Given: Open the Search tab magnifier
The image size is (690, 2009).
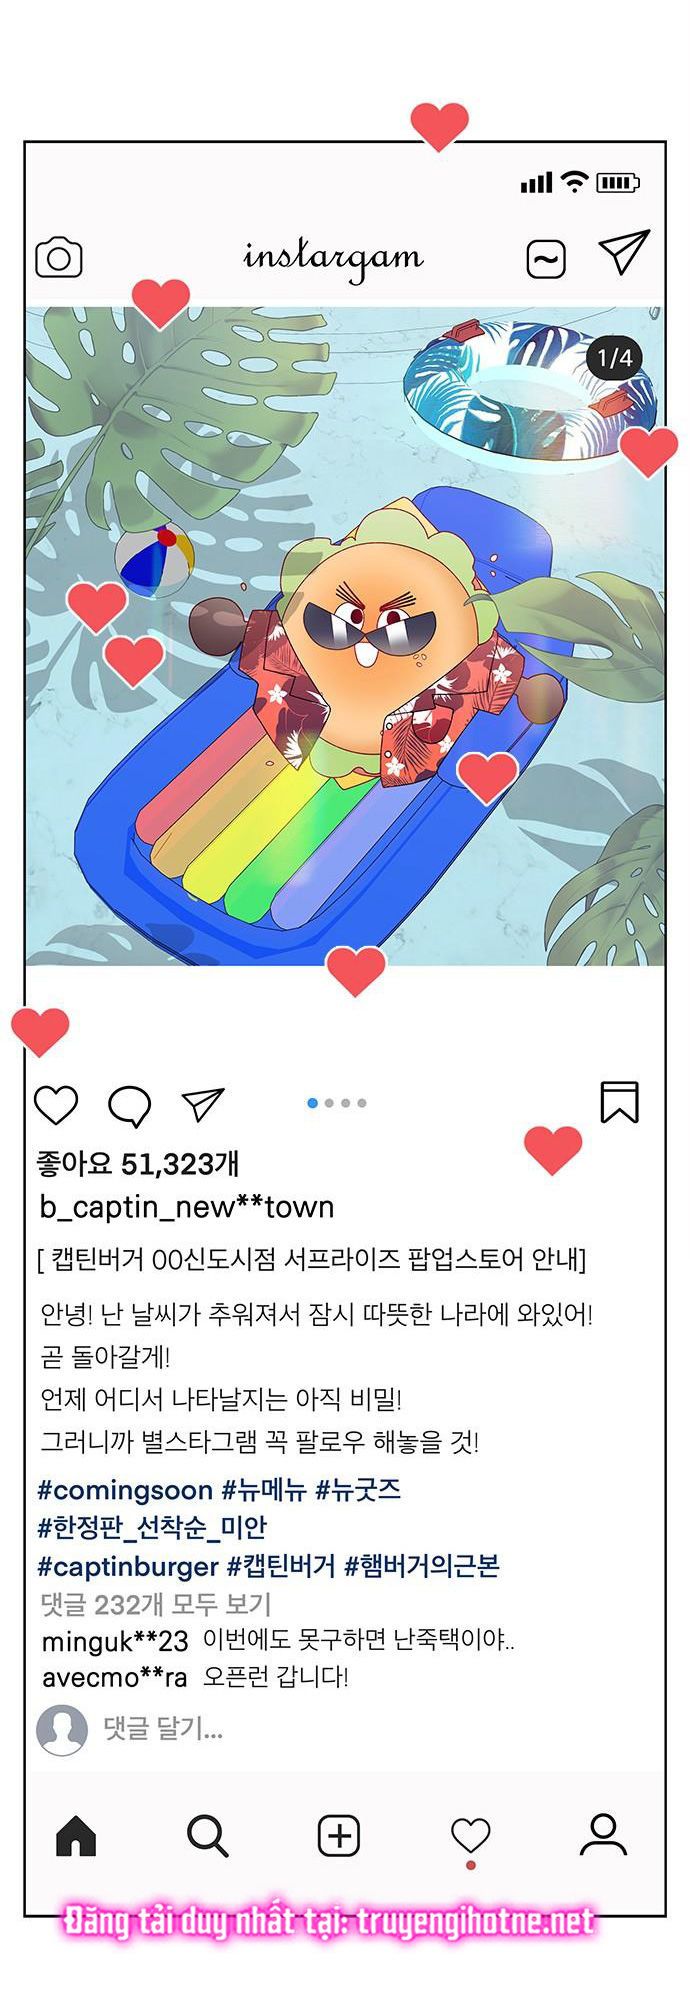Looking at the screenshot, I should pyautogui.click(x=208, y=1836).
